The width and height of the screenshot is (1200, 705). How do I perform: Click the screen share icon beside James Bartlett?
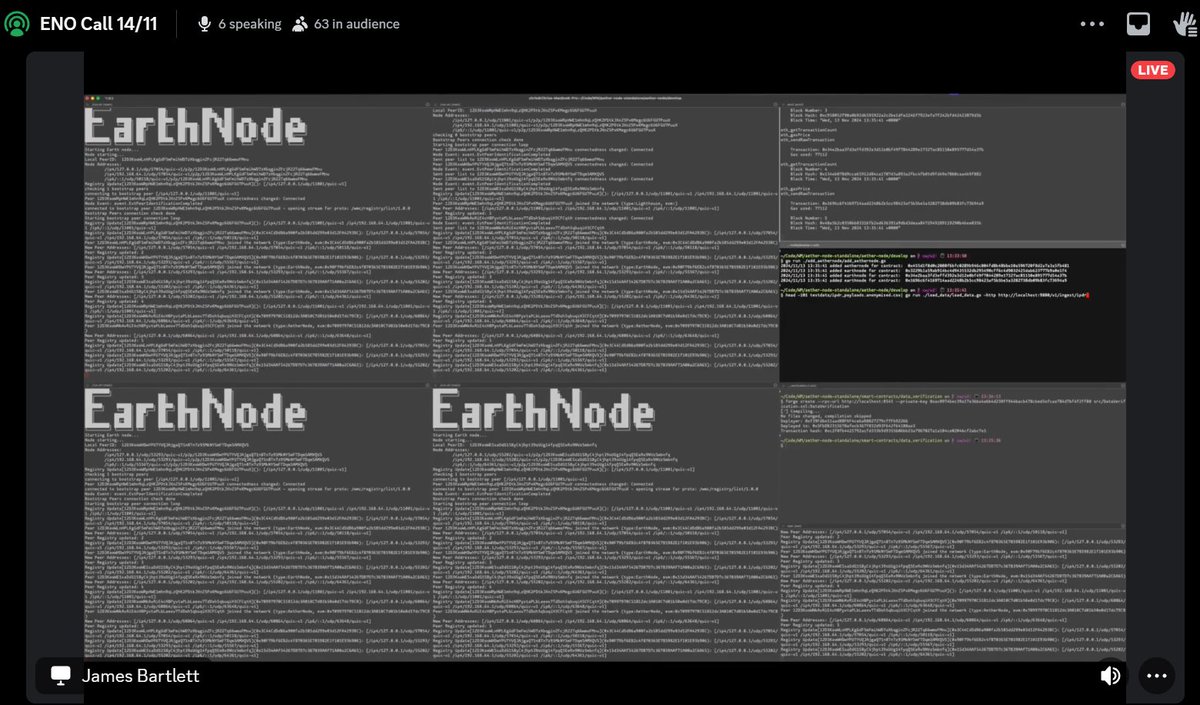tap(61, 676)
